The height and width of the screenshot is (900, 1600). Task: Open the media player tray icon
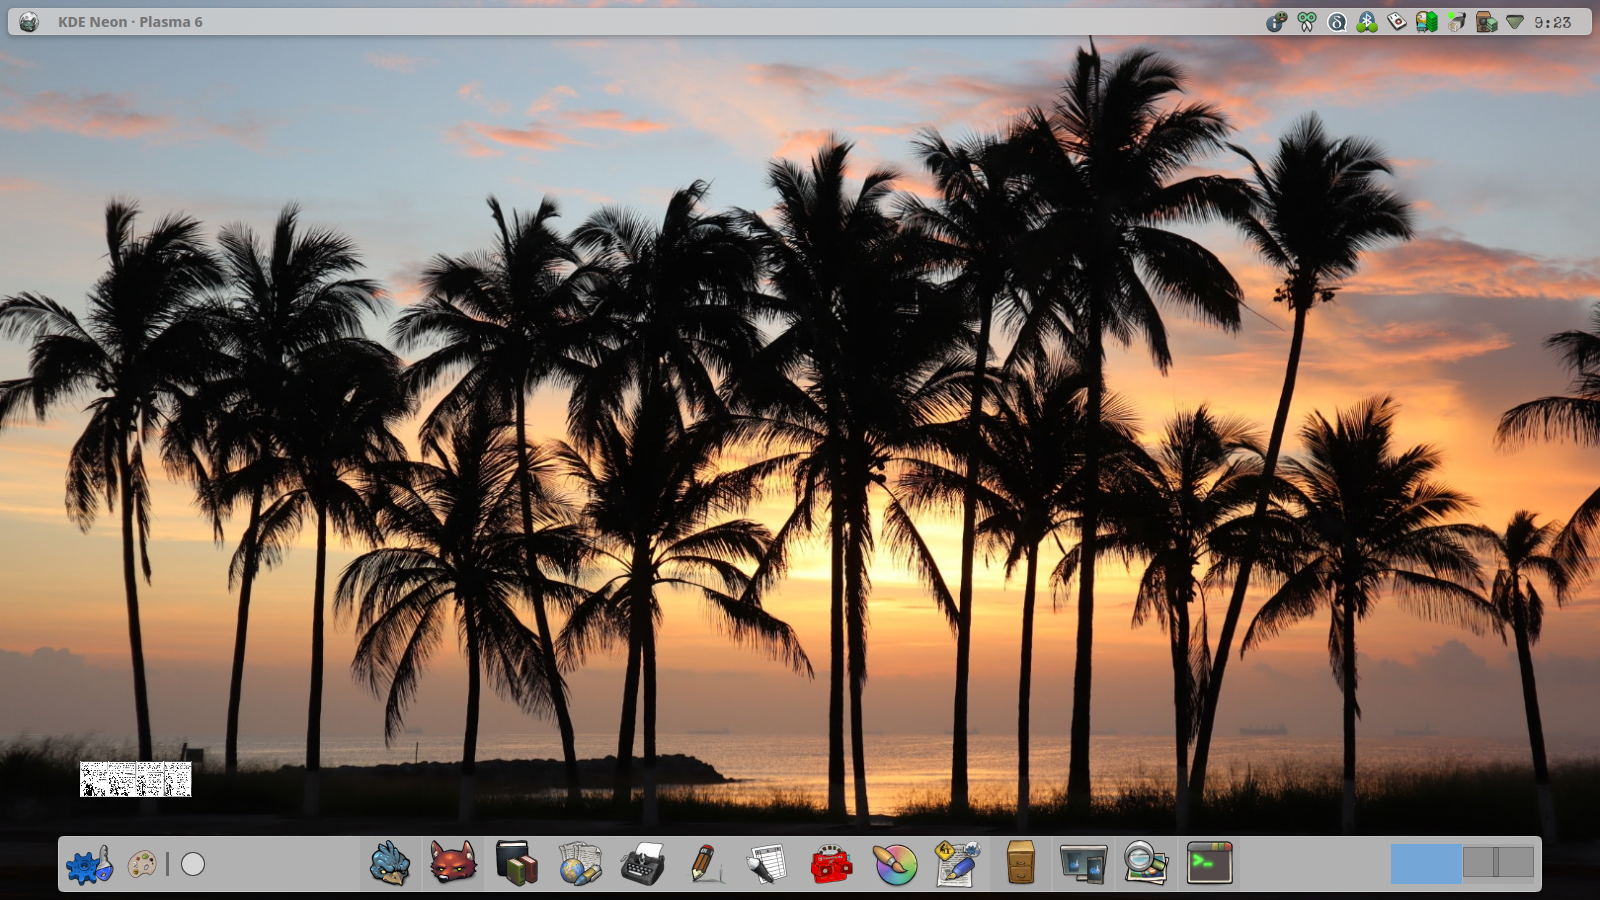point(1397,22)
